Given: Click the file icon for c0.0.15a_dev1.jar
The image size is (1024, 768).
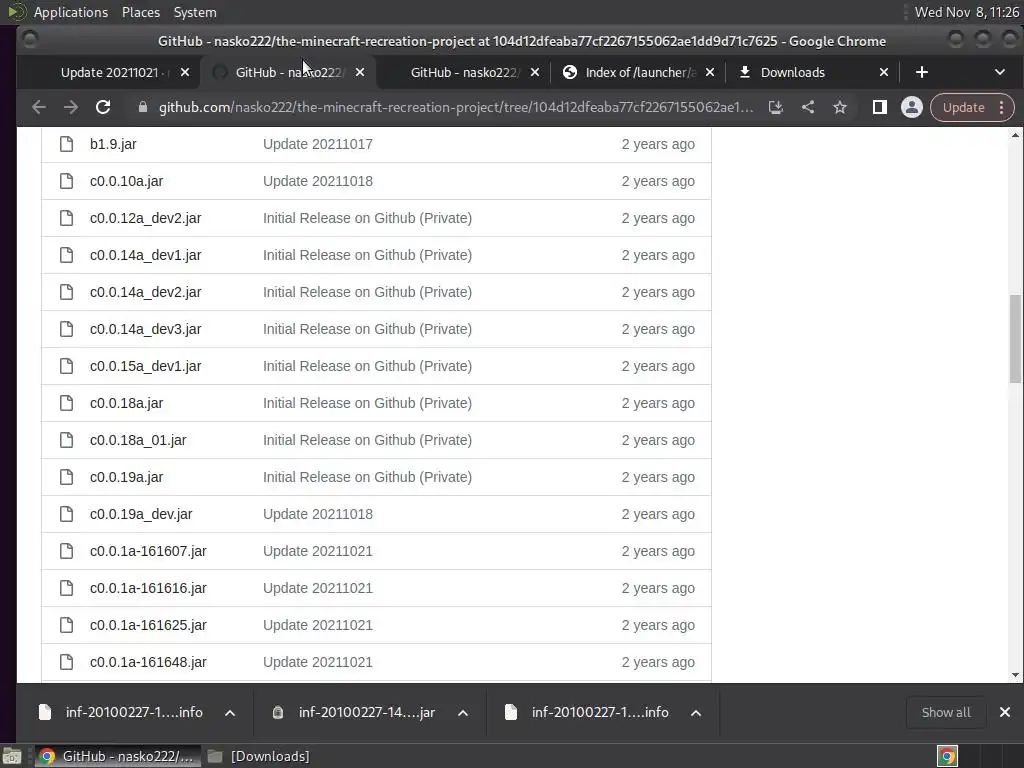Looking at the screenshot, I should pos(67,366).
